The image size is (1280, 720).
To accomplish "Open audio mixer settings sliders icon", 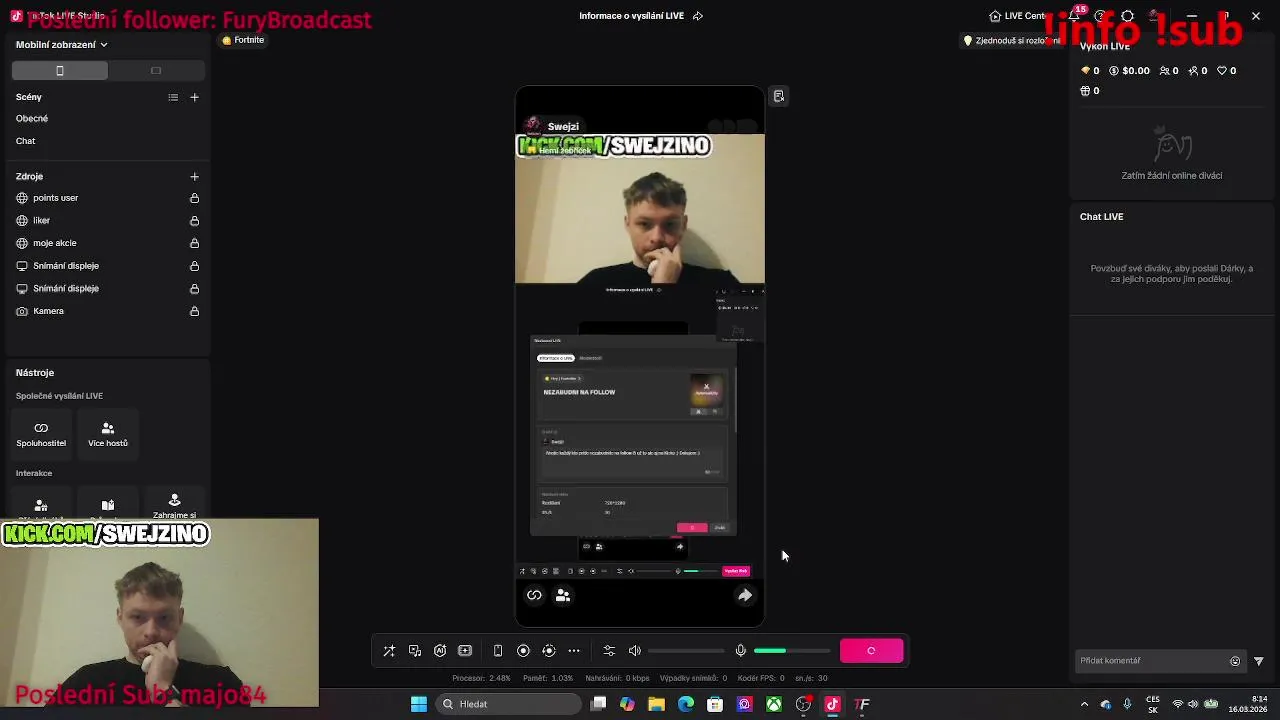I will (x=609, y=651).
